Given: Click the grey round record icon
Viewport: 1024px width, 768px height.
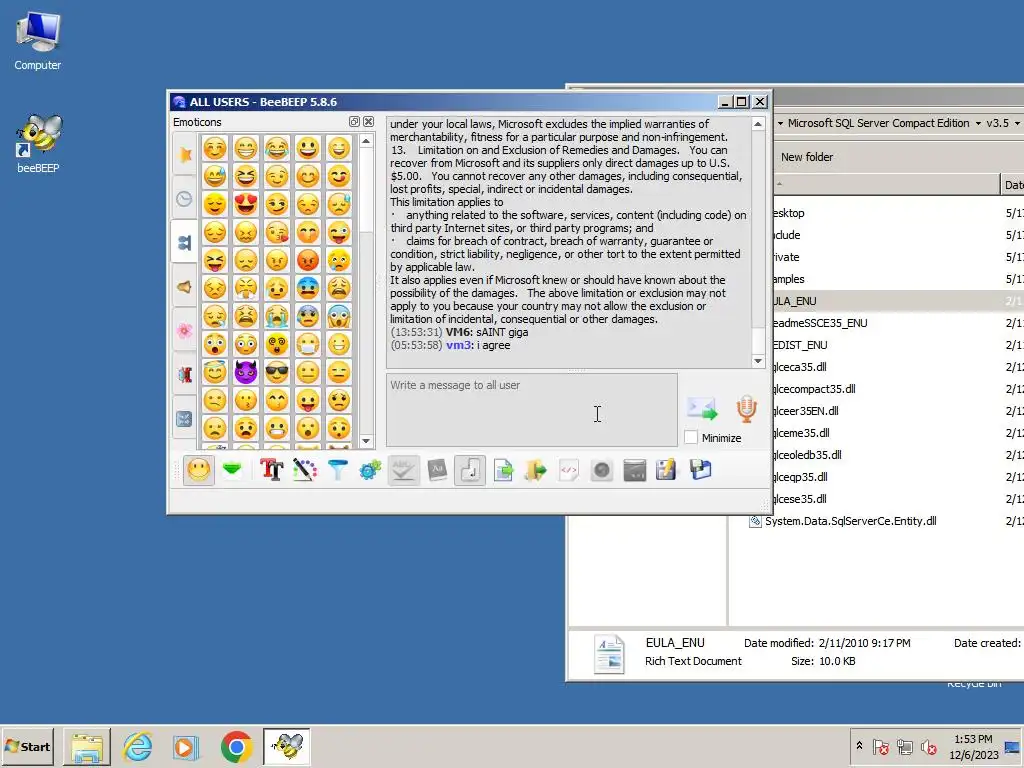Looking at the screenshot, I should (x=601, y=470).
